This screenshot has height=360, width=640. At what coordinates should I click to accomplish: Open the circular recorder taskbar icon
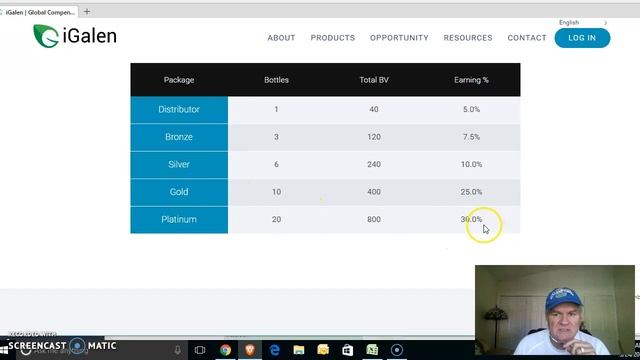coord(397,350)
